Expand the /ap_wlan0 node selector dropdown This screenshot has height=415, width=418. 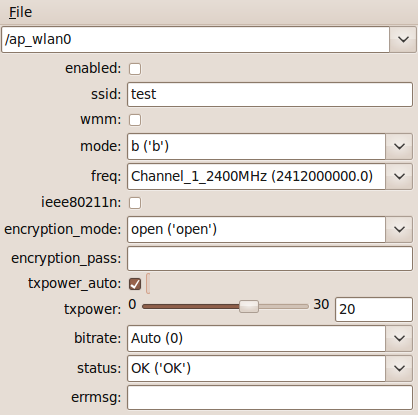(x=403, y=40)
